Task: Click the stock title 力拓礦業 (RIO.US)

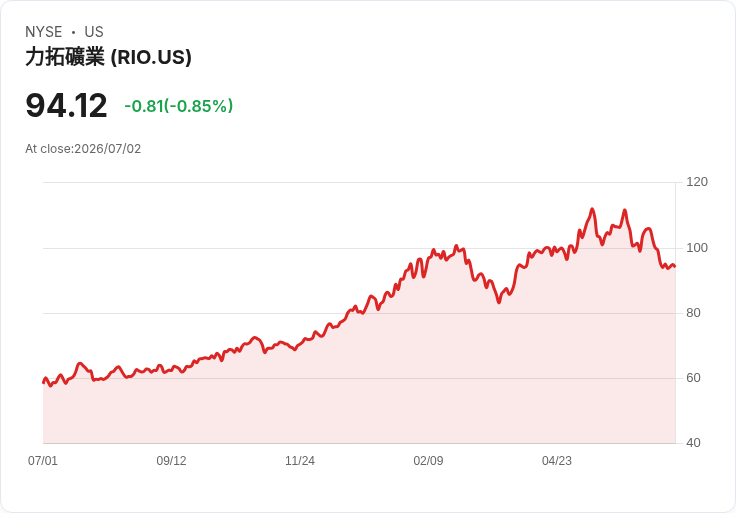Action: 108,57
